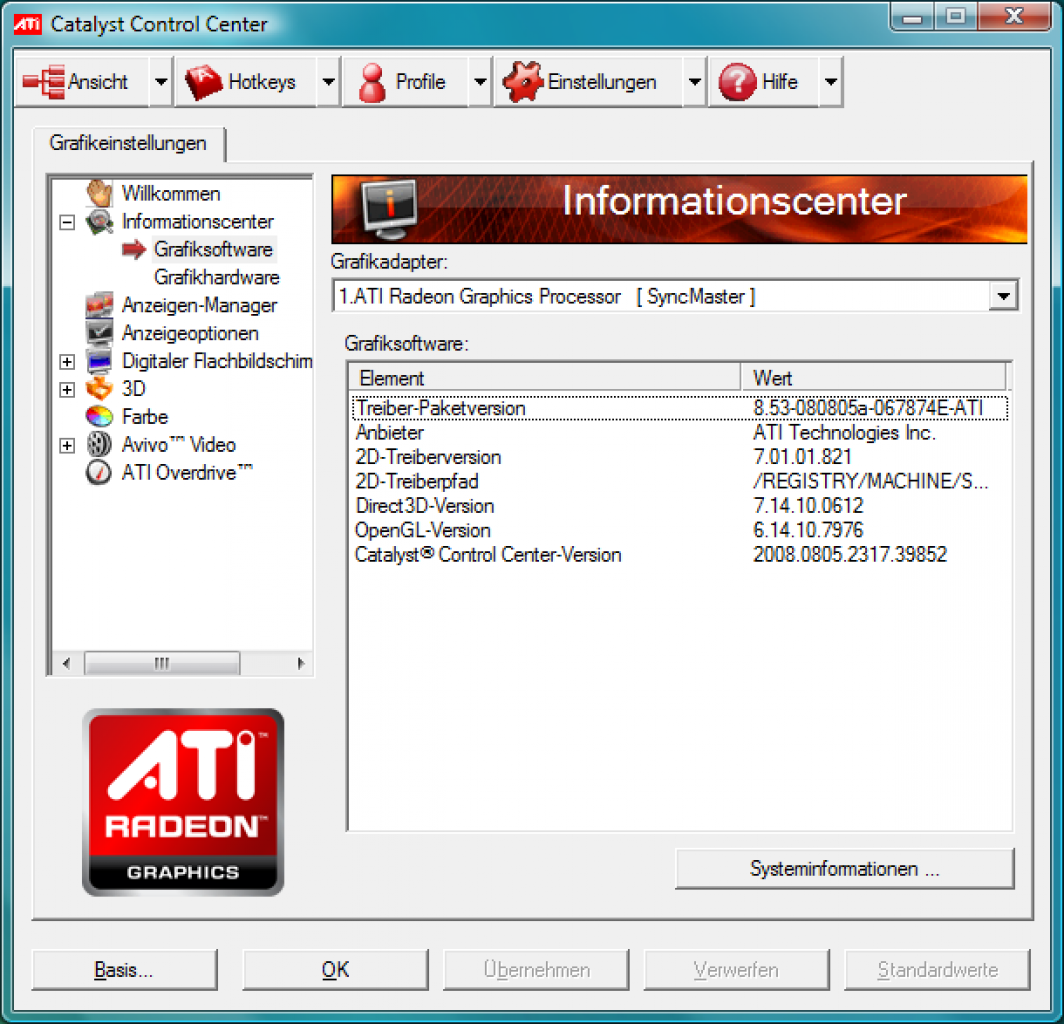Click the 3D cube icon
Screen dimensions: 1064x1024
pyautogui.click(x=99, y=389)
